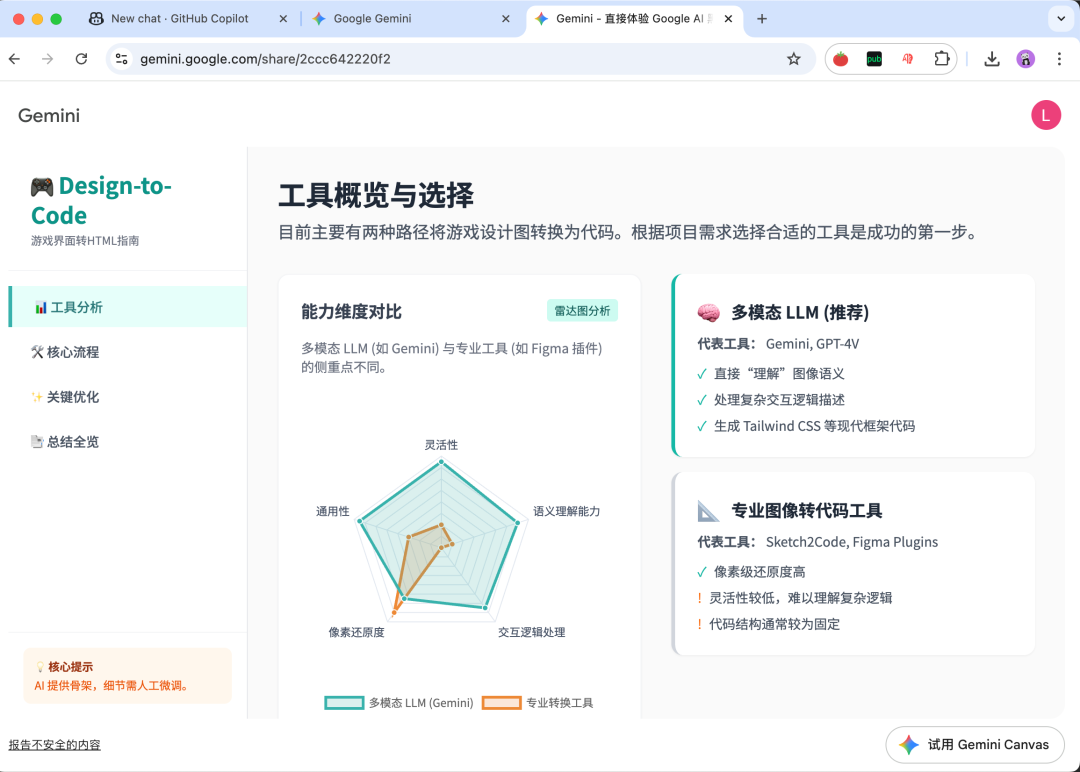Open the green pub extension
Image resolution: width=1080 pixels, height=772 pixels.
tap(874, 59)
